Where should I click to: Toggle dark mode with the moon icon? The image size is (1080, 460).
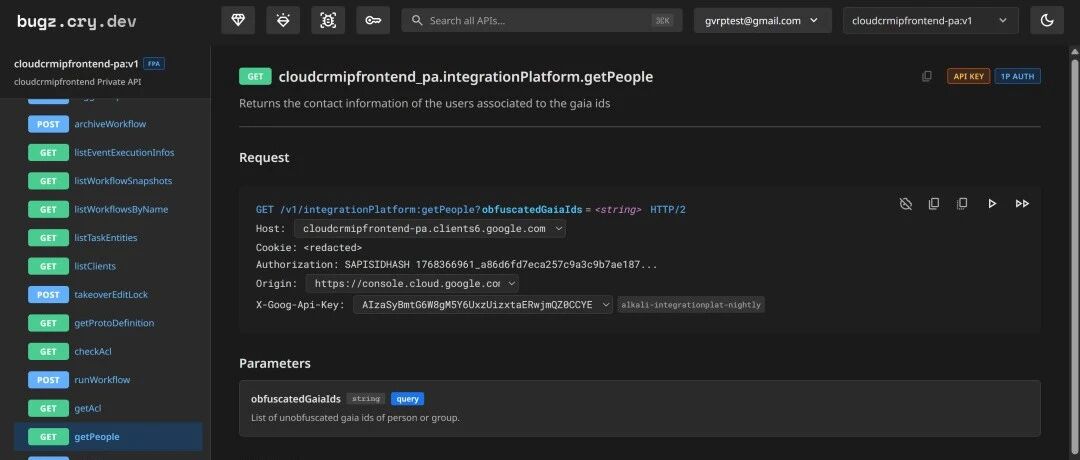point(1047,21)
